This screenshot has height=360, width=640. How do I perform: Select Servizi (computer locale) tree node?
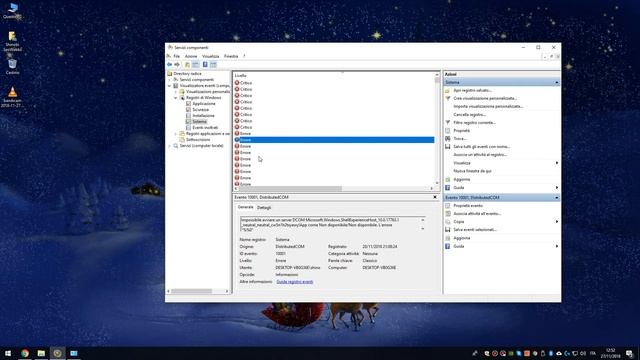tap(201, 146)
